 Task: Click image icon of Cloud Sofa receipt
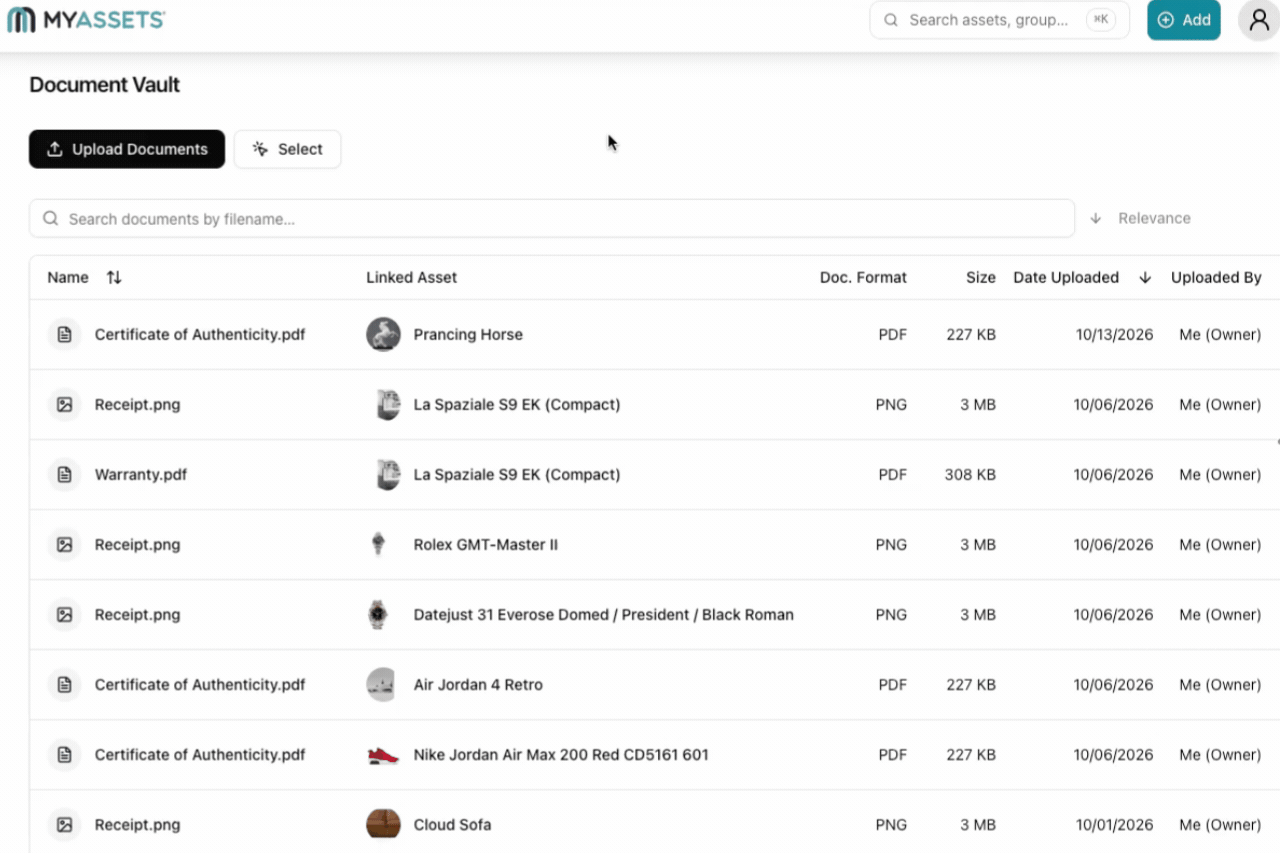[x=64, y=825]
